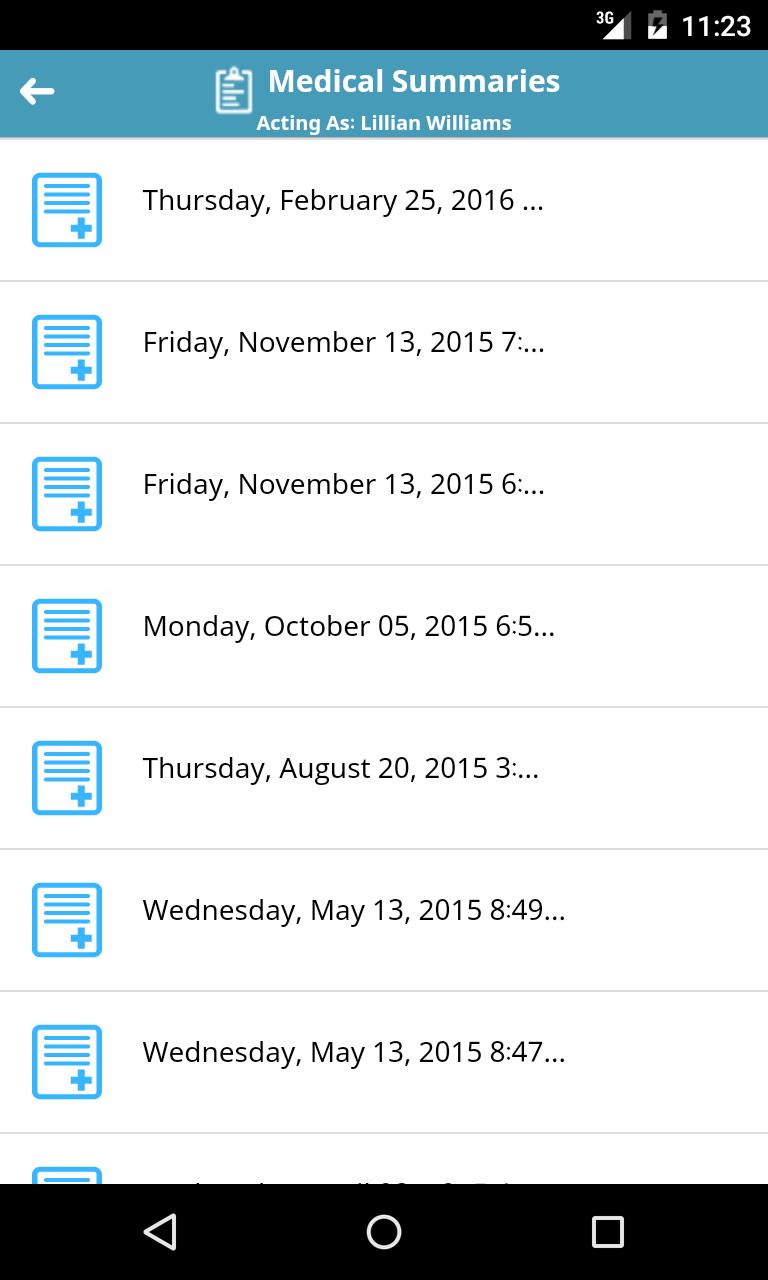Select Friday, November 13, 2015 6: entry
This screenshot has width=768, height=1280.
pos(343,485)
